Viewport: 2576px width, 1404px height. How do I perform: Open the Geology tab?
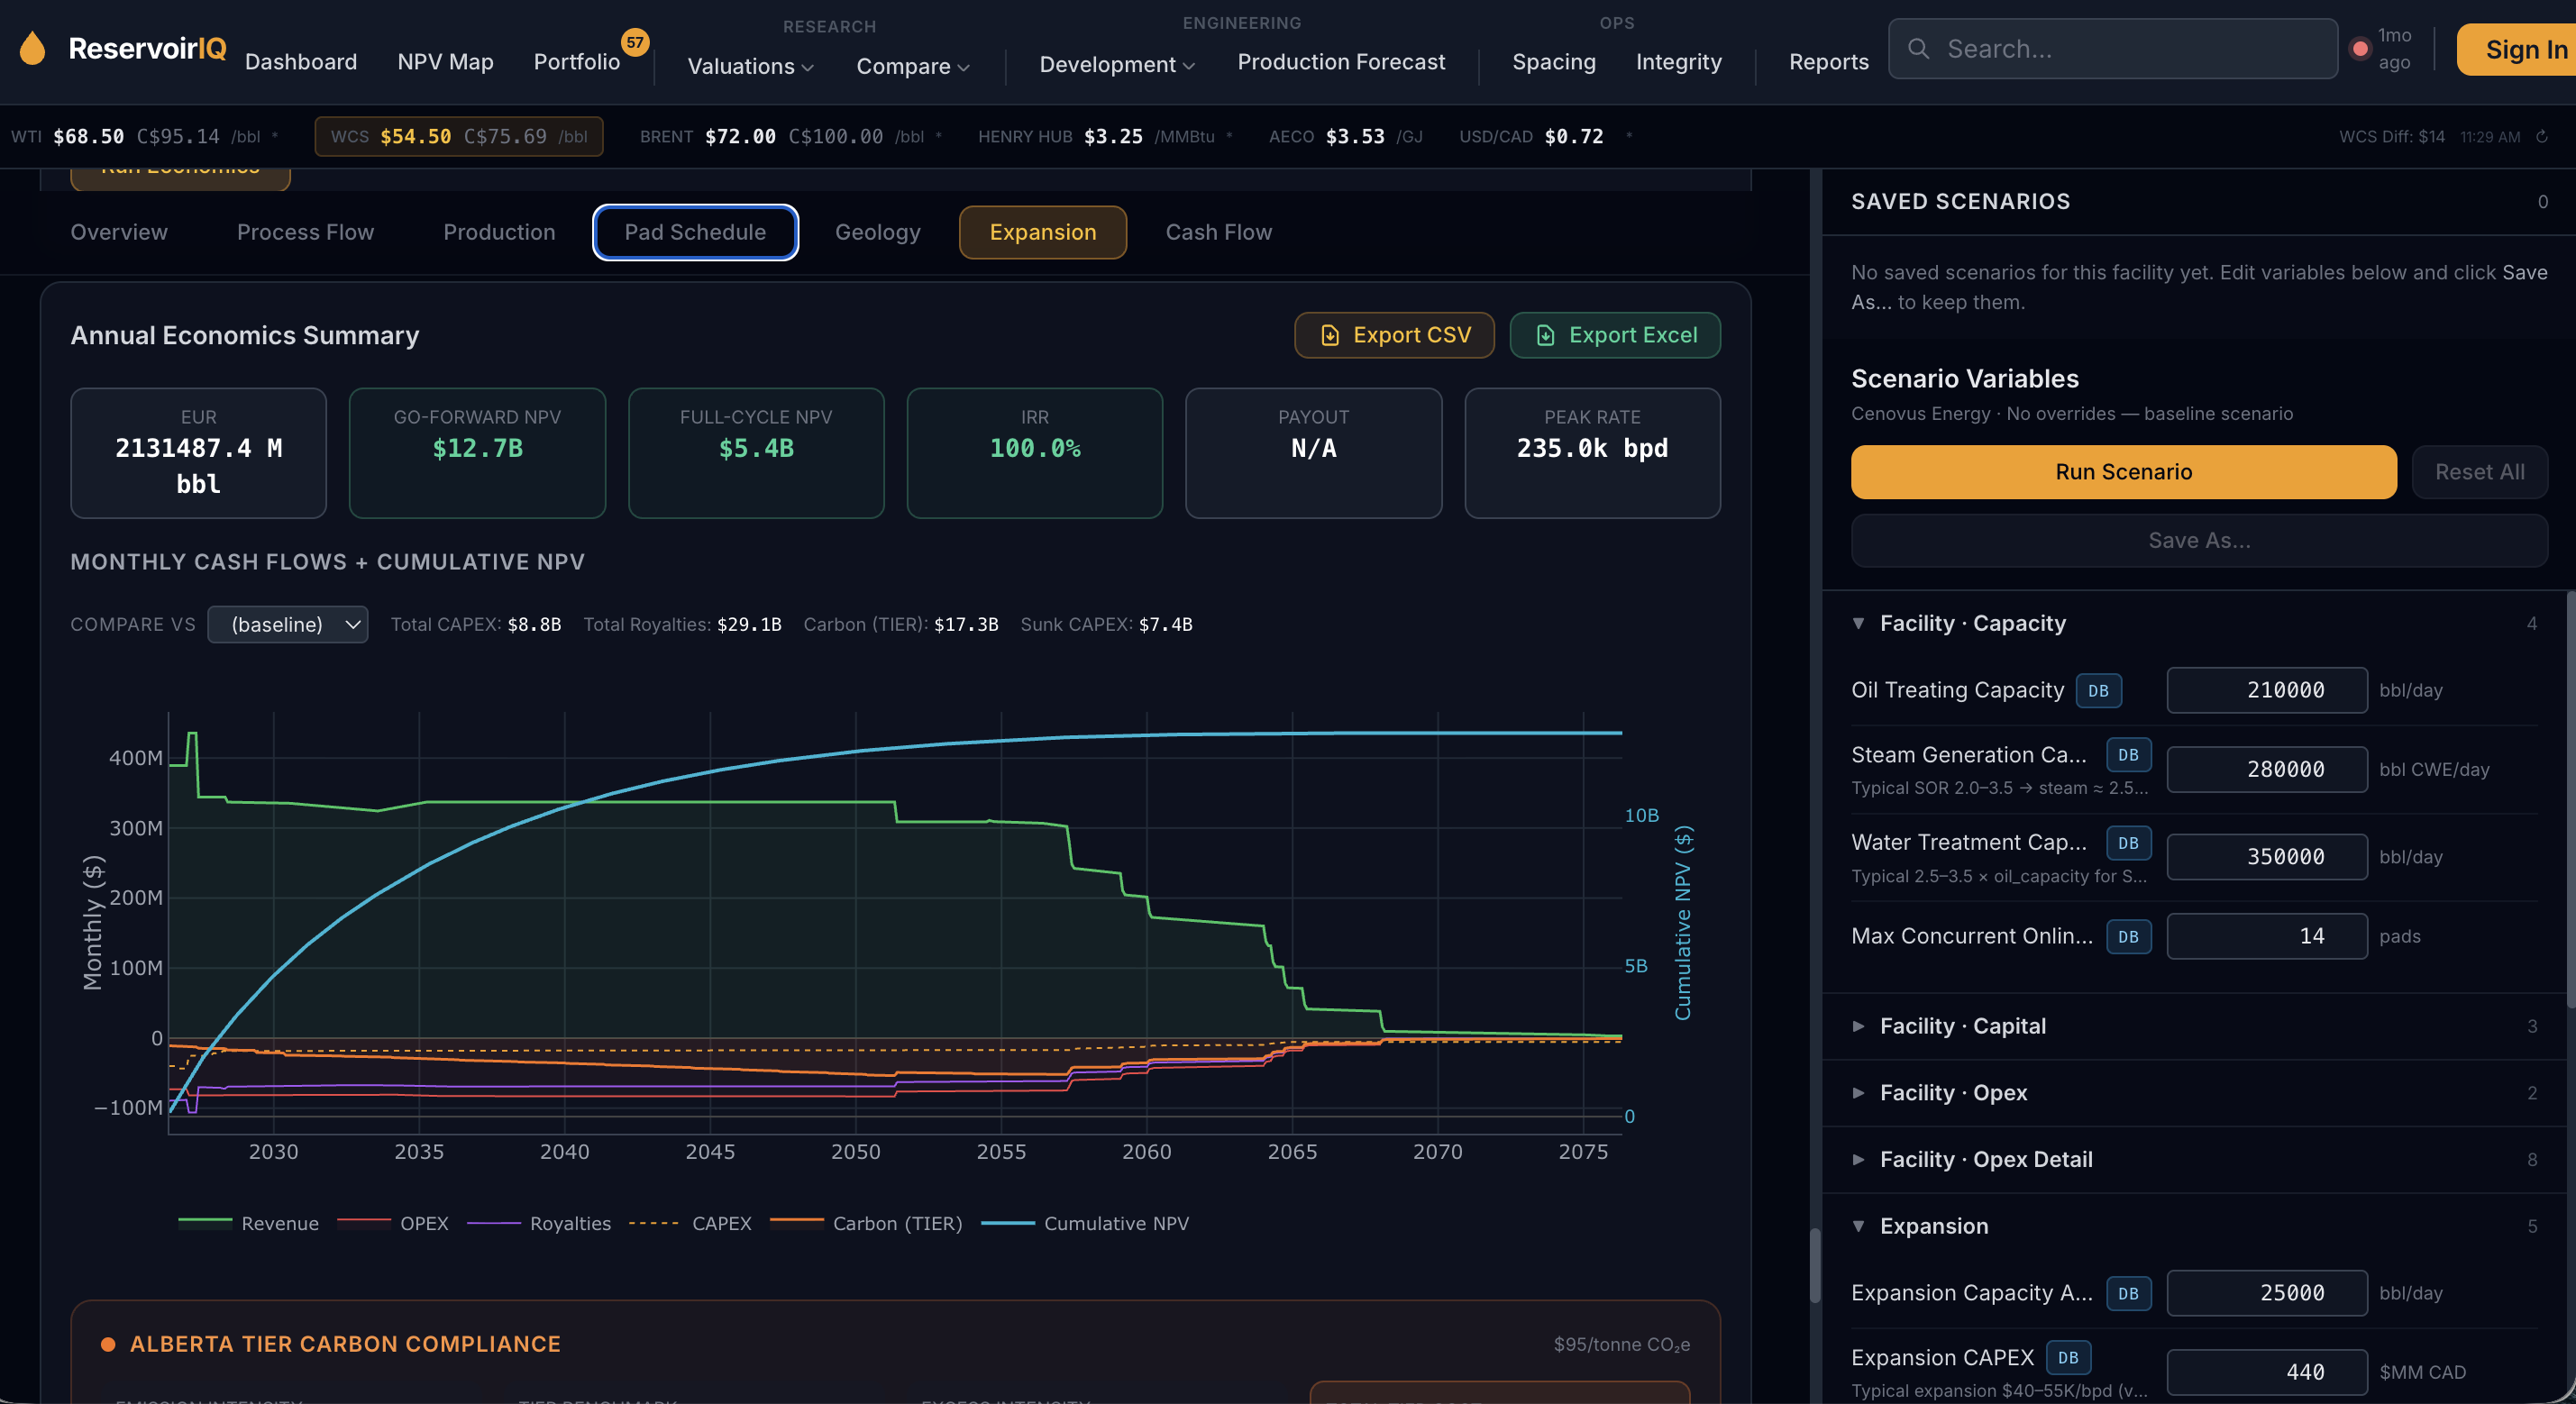[x=877, y=232]
